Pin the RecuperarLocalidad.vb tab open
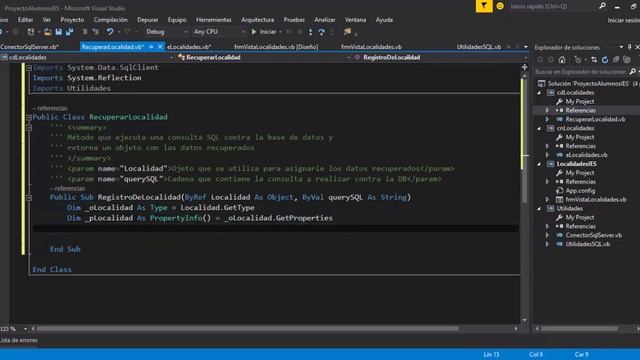Screen dimensions: 640x360 [151, 47]
